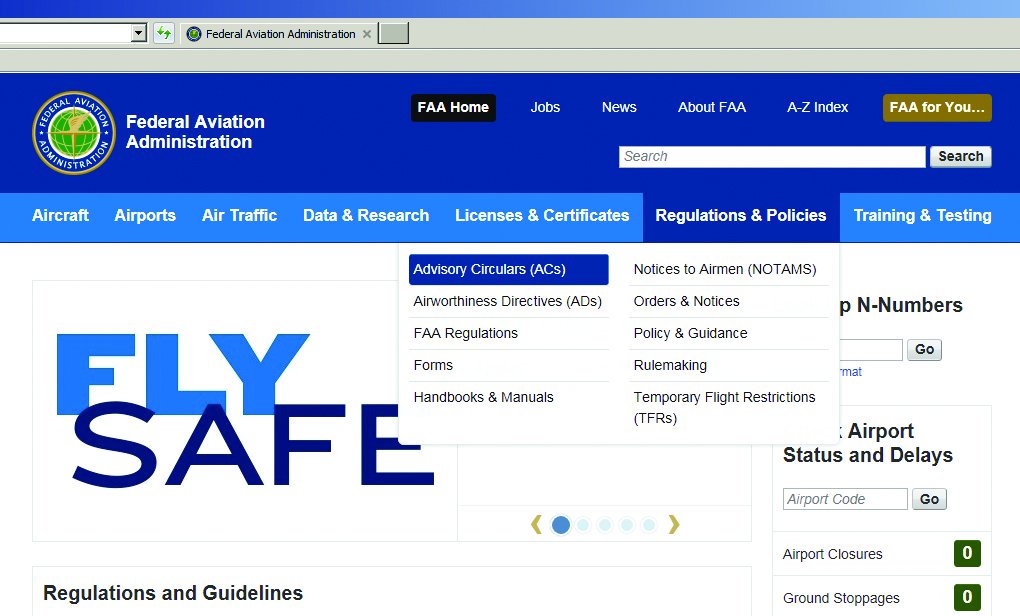Screen dimensions: 1020x616
Task: Click the Federal Aviation Administration seal logo
Action: coord(74,132)
